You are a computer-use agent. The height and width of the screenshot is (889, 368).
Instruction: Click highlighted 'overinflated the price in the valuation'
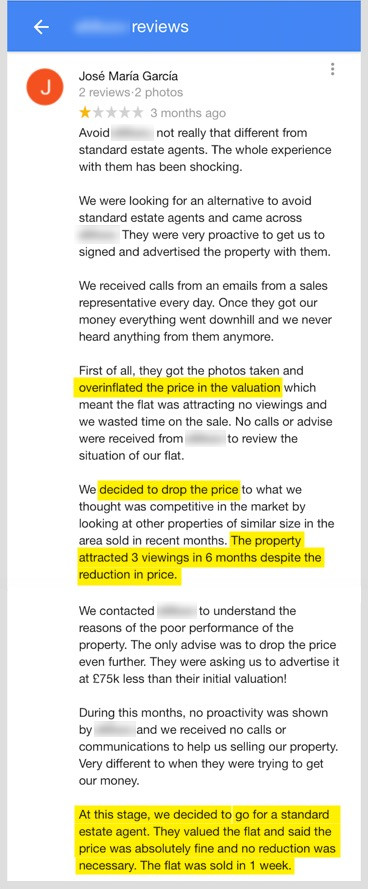(x=177, y=388)
